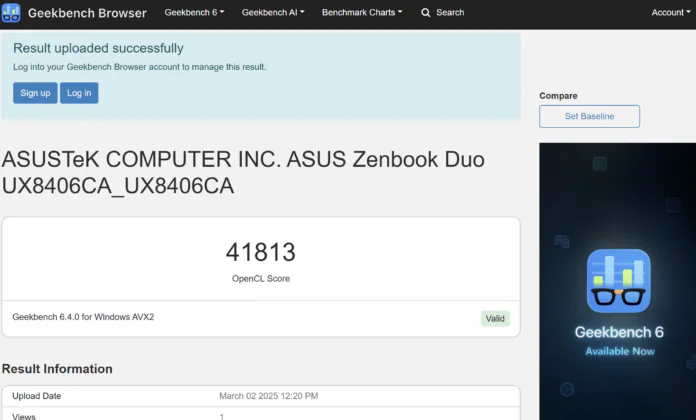
Task: Click Geekbench 6.4.0 for Windows AVX2 text
Action: click(83, 317)
